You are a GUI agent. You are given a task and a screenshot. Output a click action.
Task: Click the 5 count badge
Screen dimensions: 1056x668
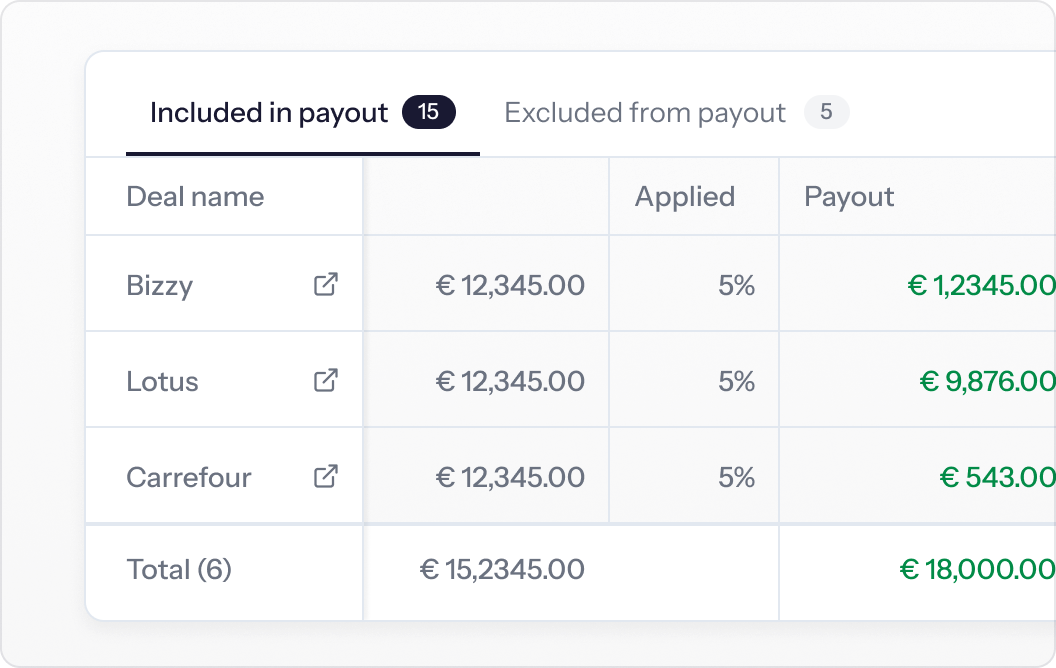pyautogui.click(x=826, y=112)
